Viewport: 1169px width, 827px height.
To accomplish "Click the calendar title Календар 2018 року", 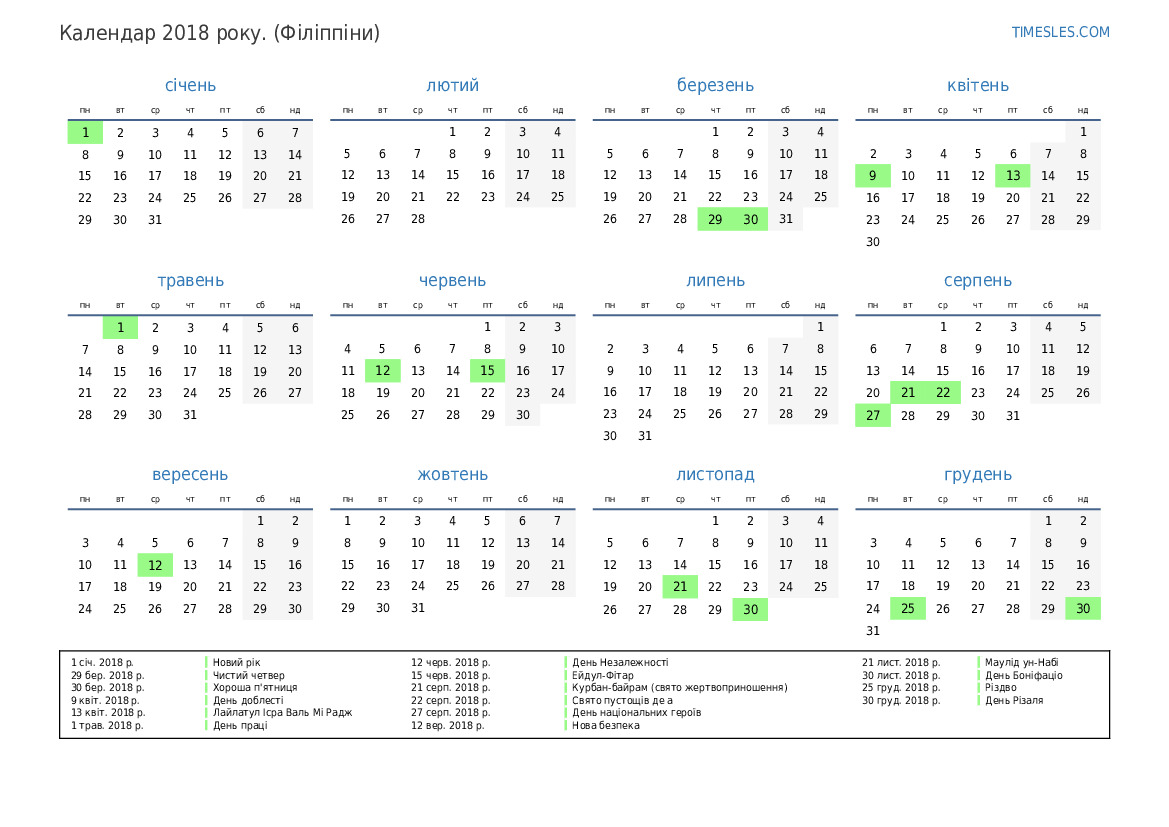I will [x=219, y=33].
